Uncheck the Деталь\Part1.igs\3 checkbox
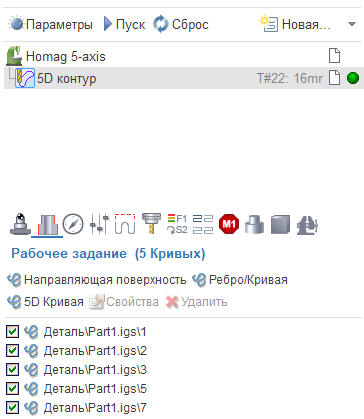Screen dimensions: 364x419 click(12, 369)
